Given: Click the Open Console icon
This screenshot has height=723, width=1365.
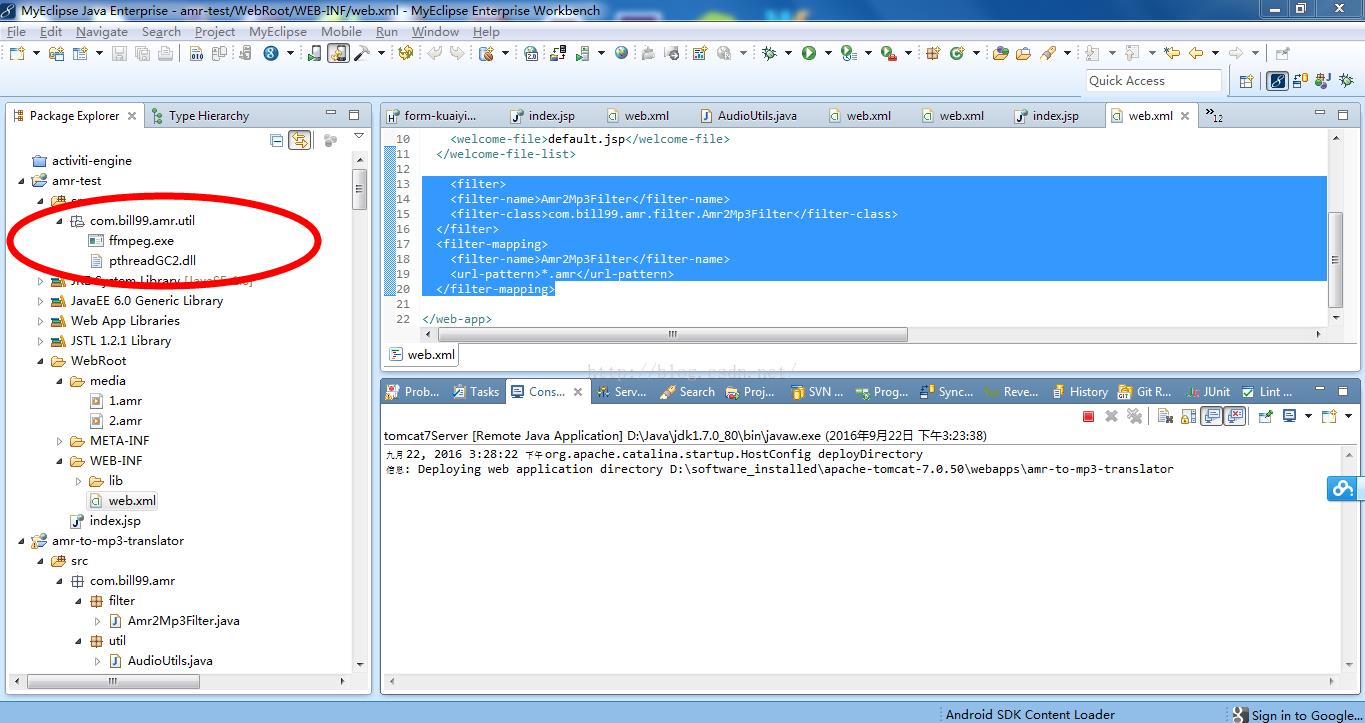Looking at the screenshot, I should [1329, 416].
